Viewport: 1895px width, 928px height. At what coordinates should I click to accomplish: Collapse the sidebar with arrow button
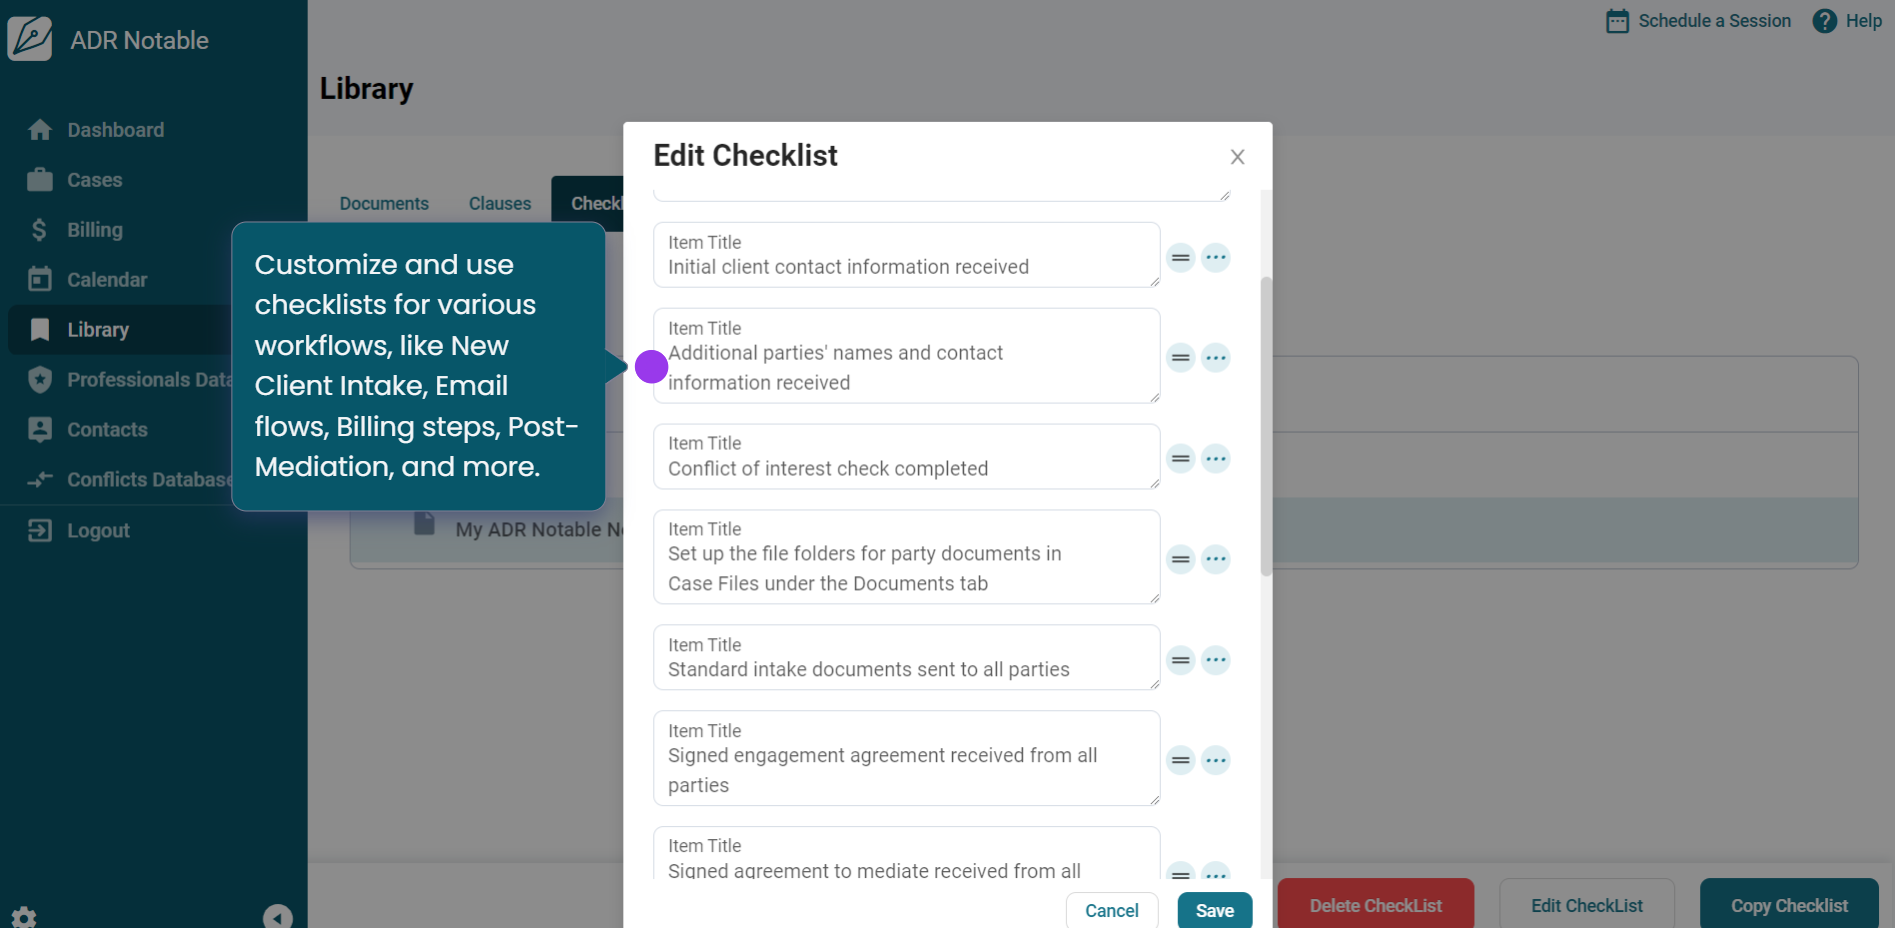coord(277,916)
